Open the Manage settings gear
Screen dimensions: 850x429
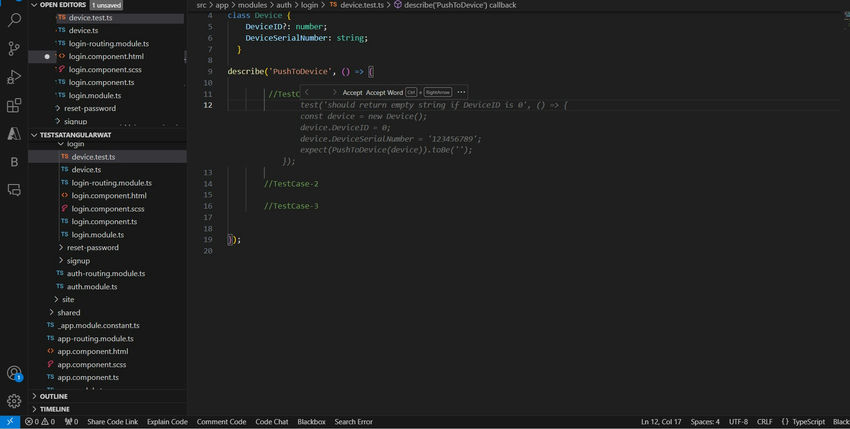tap(14, 401)
